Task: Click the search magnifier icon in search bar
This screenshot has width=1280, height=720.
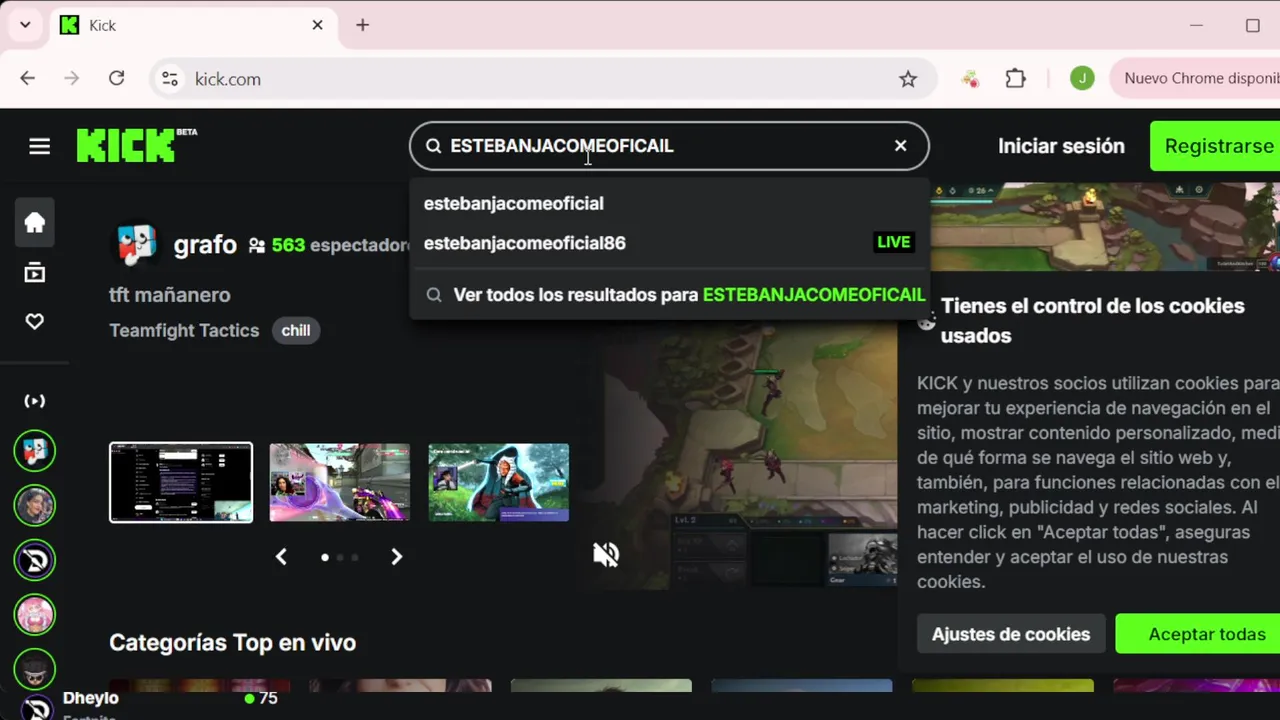Action: tap(434, 146)
